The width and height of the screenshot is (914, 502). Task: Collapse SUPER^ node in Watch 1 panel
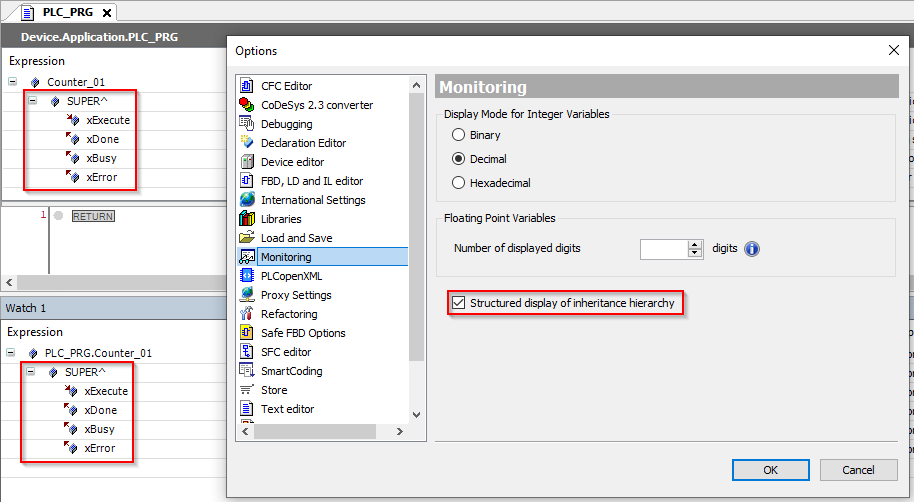click(31, 372)
